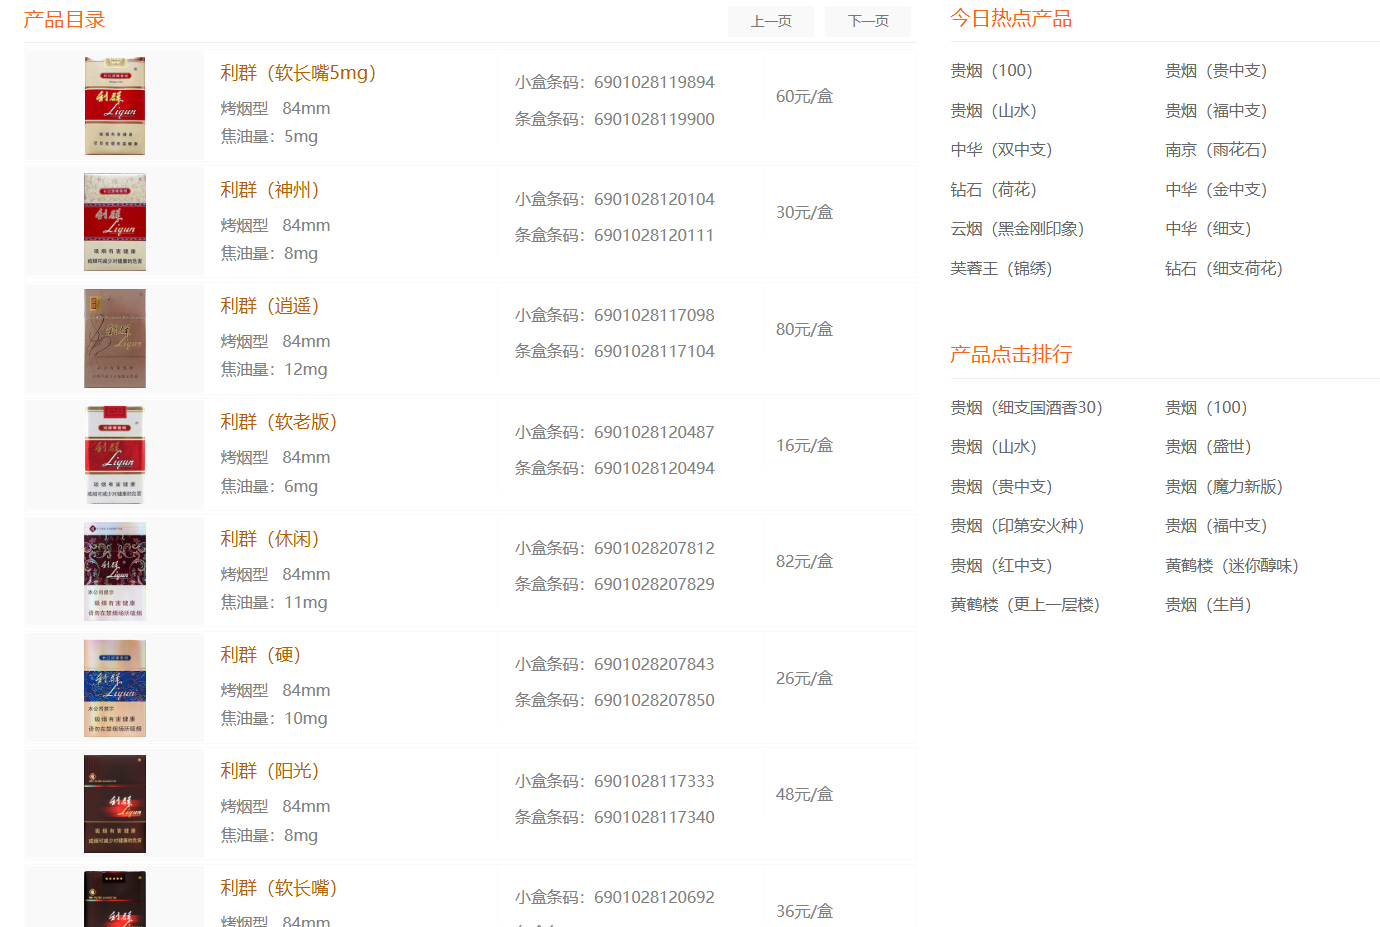Select the 48元/盒 price text

click(x=804, y=795)
